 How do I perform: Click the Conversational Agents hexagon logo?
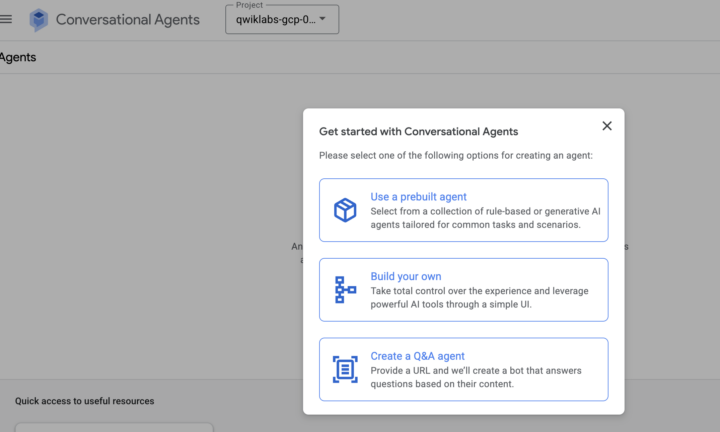pyautogui.click(x=39, y=20)
